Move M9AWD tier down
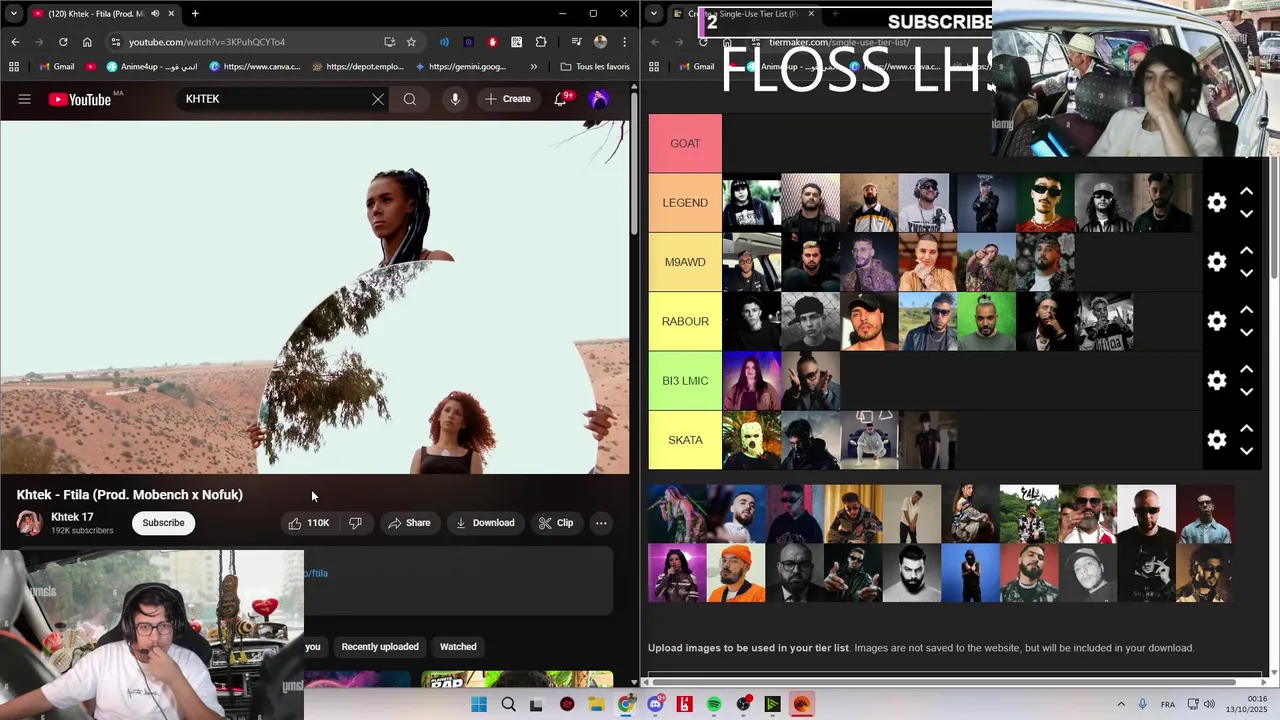This screenshot has height=720, width=1280. click(1246, 273)
